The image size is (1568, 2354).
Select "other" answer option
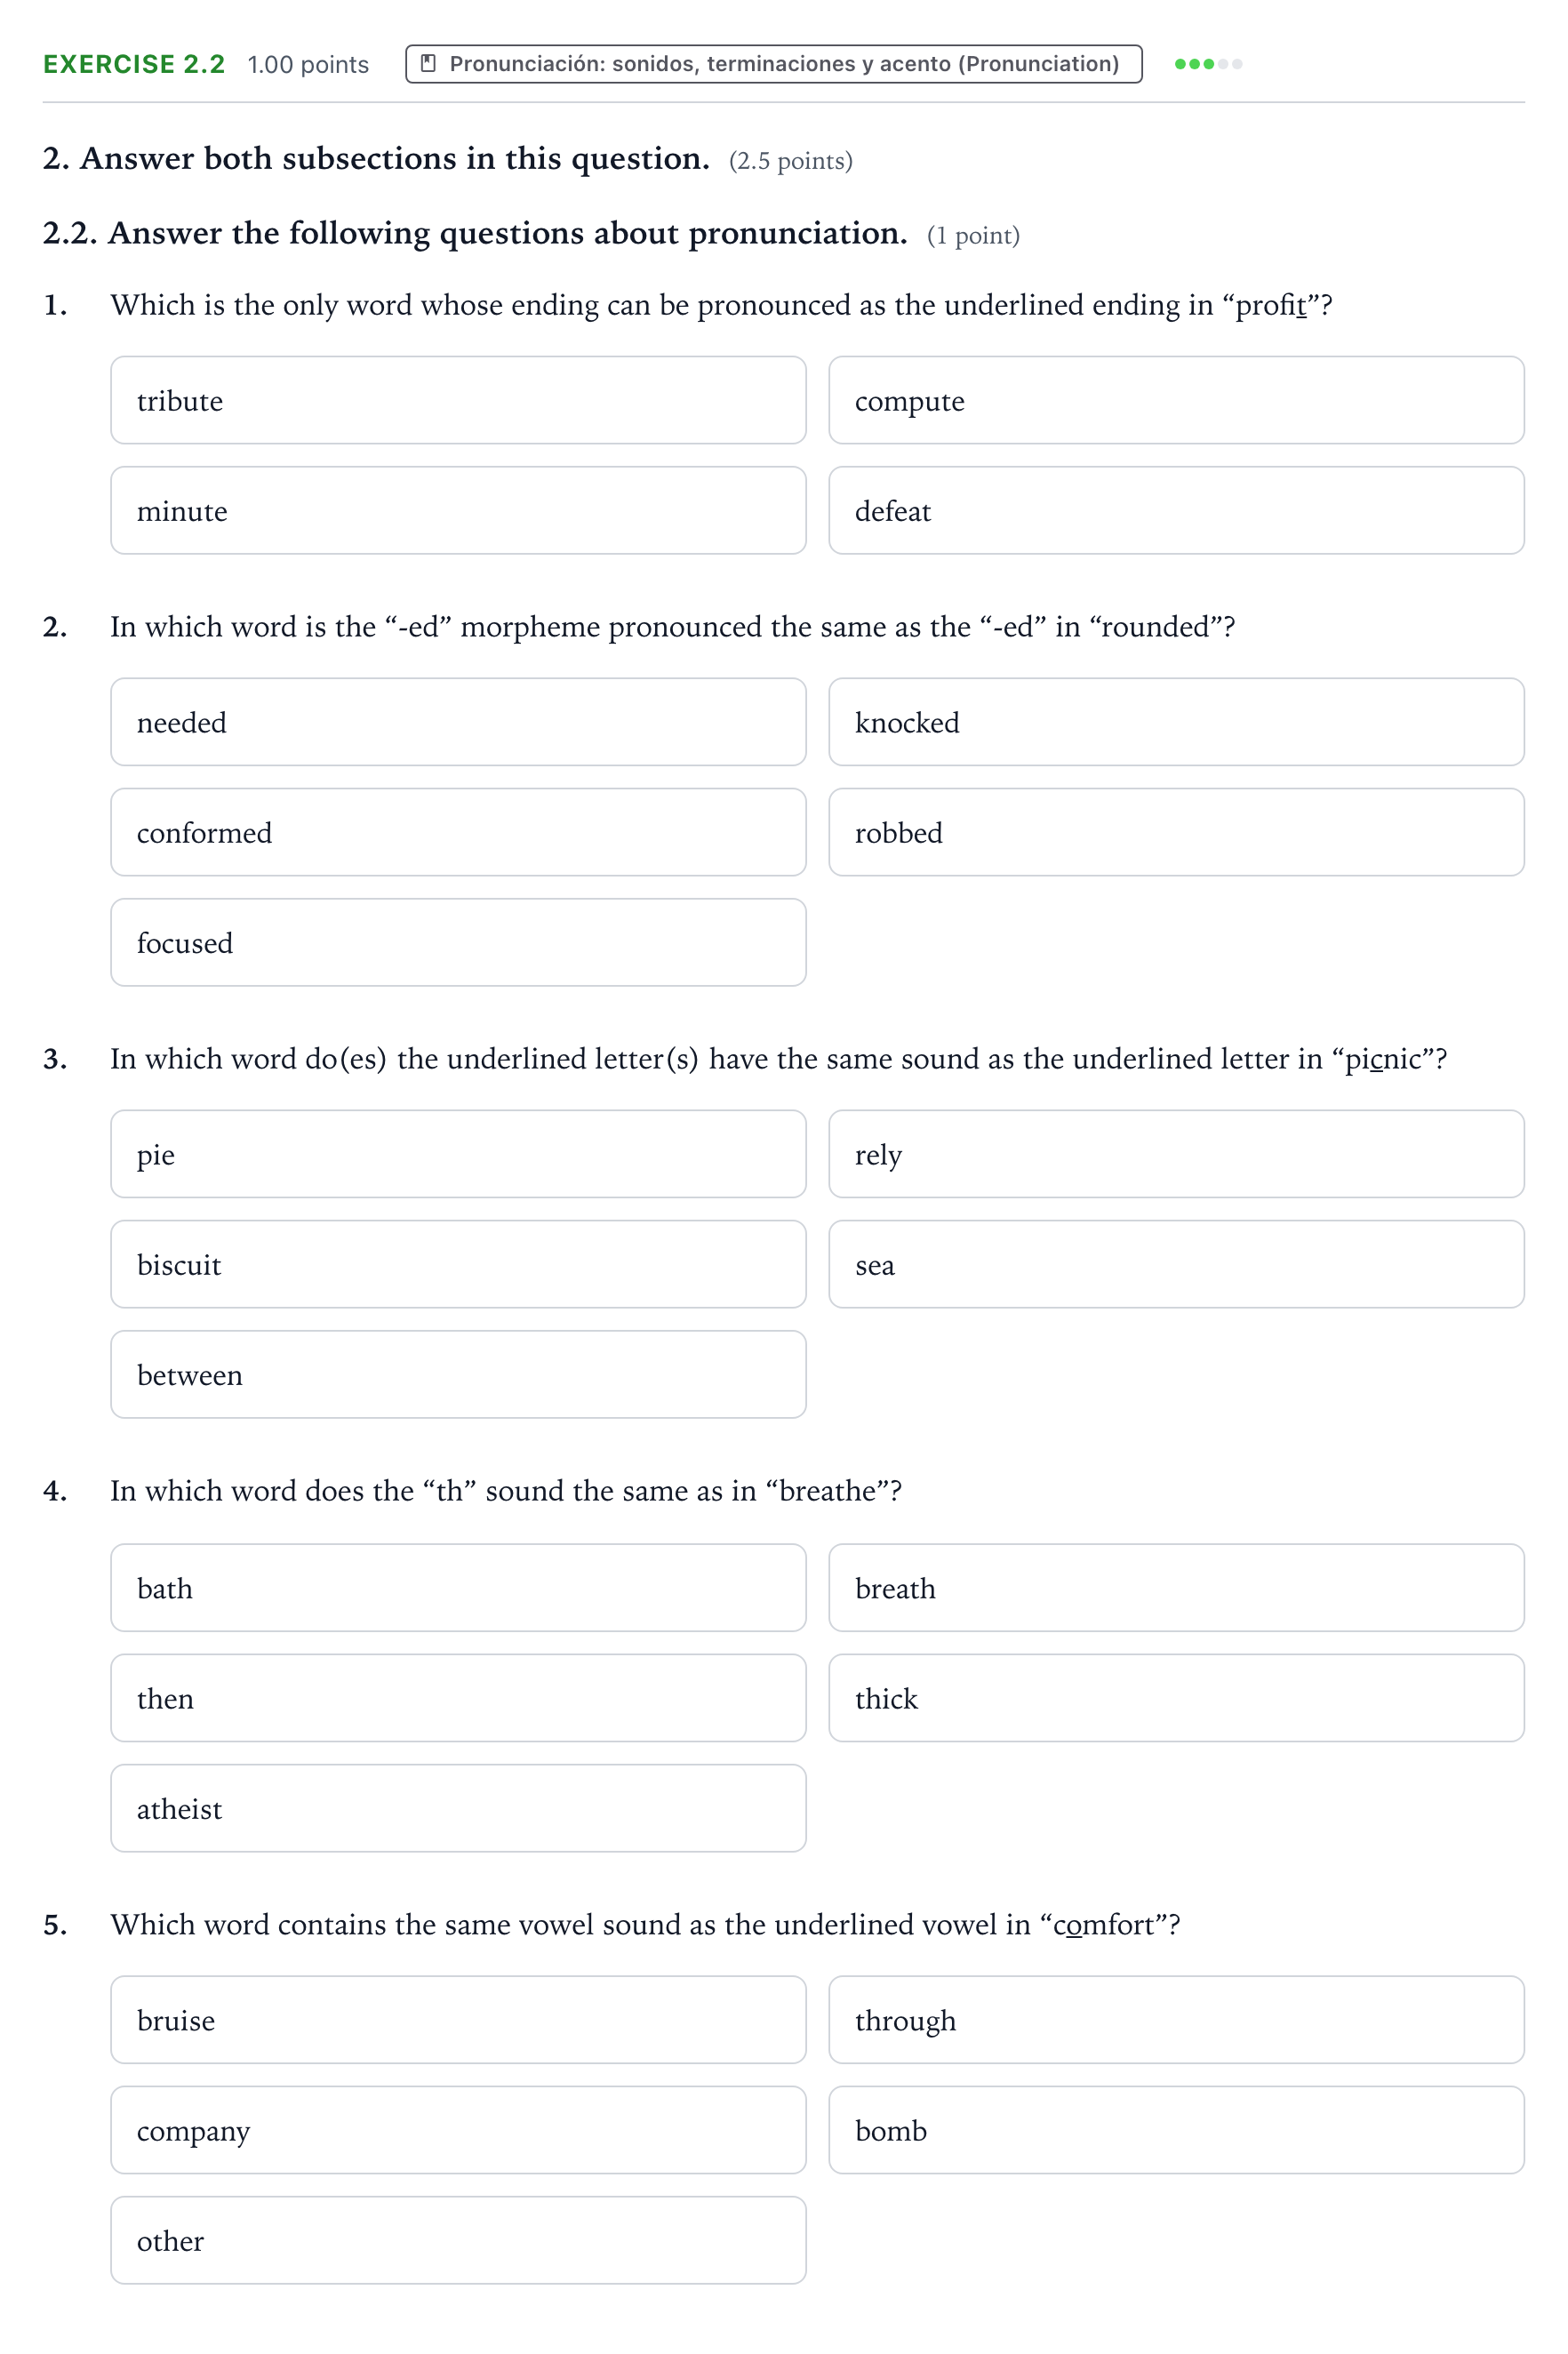458,2240
